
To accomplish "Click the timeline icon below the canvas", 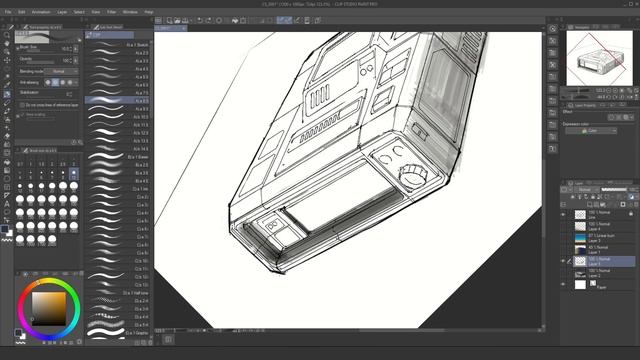I will (168, 339).
